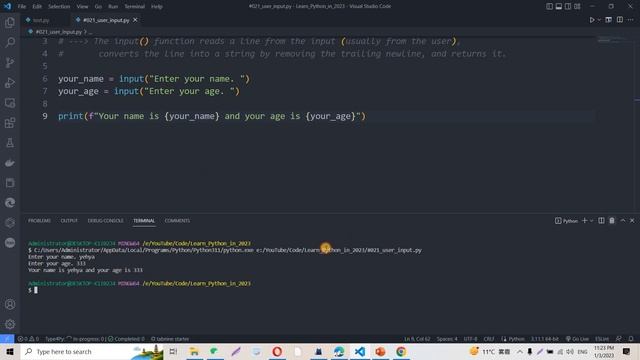Change the end-of-line sequence CRLF

[489, 339]
